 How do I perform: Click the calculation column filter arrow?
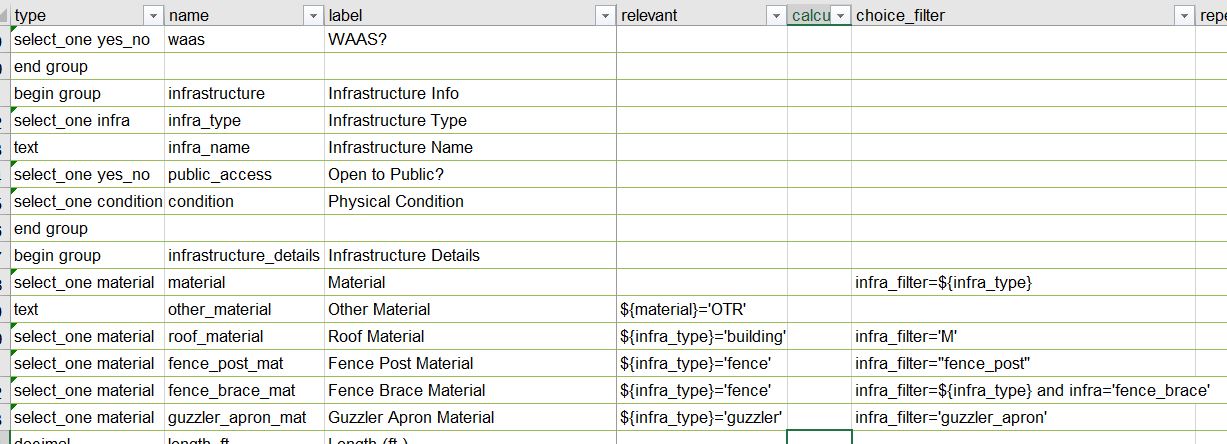point(841,16)
